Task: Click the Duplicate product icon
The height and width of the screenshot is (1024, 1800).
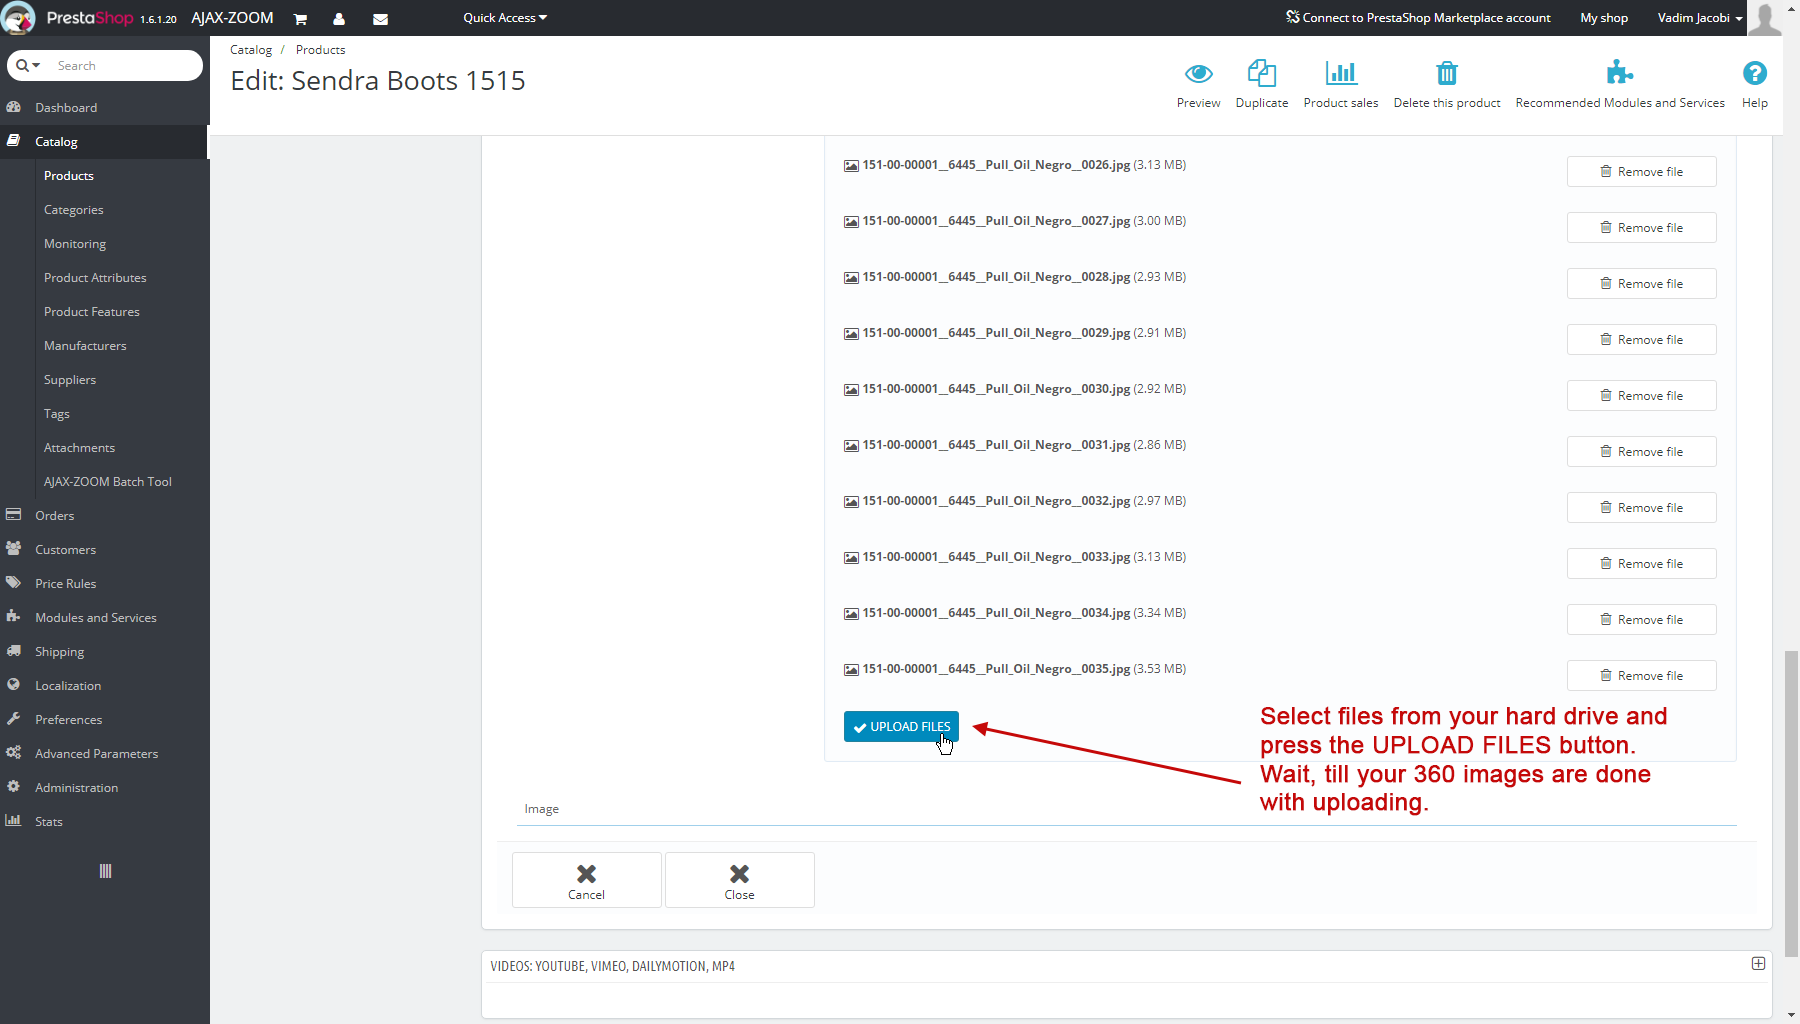Action: (x=1262, y=73)
